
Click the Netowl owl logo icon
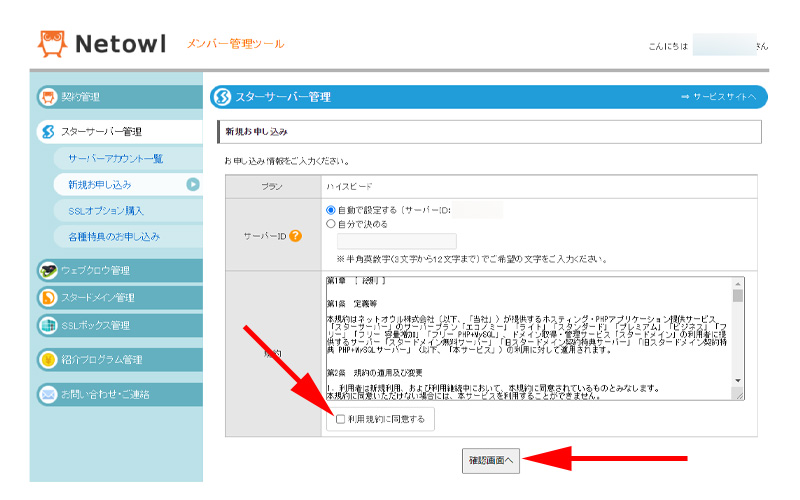[x=52, y=43]
